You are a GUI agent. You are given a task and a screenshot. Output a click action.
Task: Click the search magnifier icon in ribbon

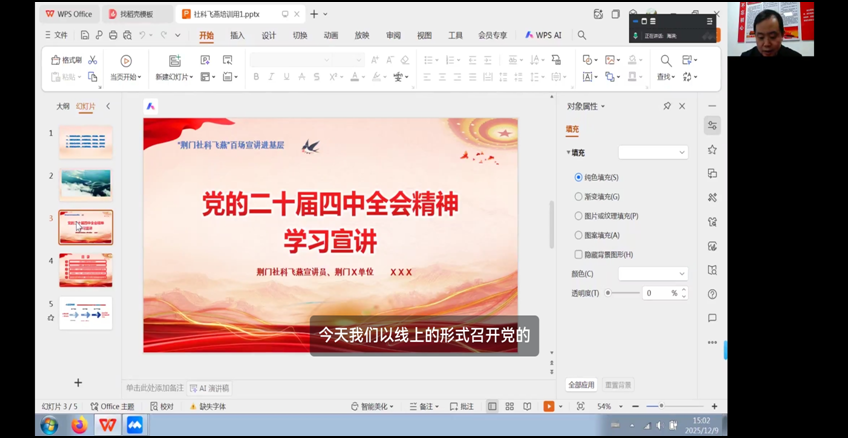click(x=582, y=35)
